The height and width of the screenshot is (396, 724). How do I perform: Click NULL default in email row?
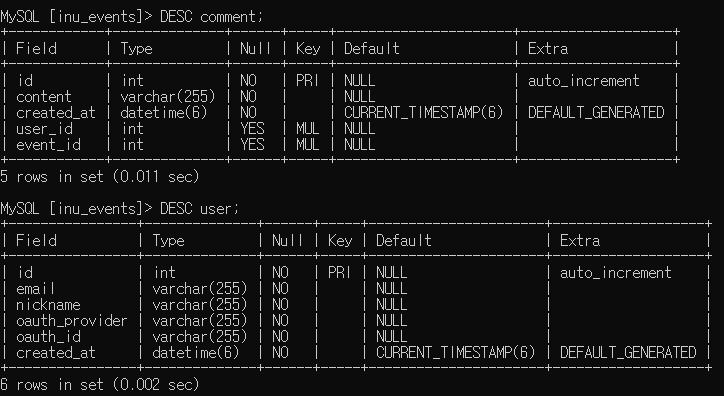pyautogui.click(x=392, y=289)
